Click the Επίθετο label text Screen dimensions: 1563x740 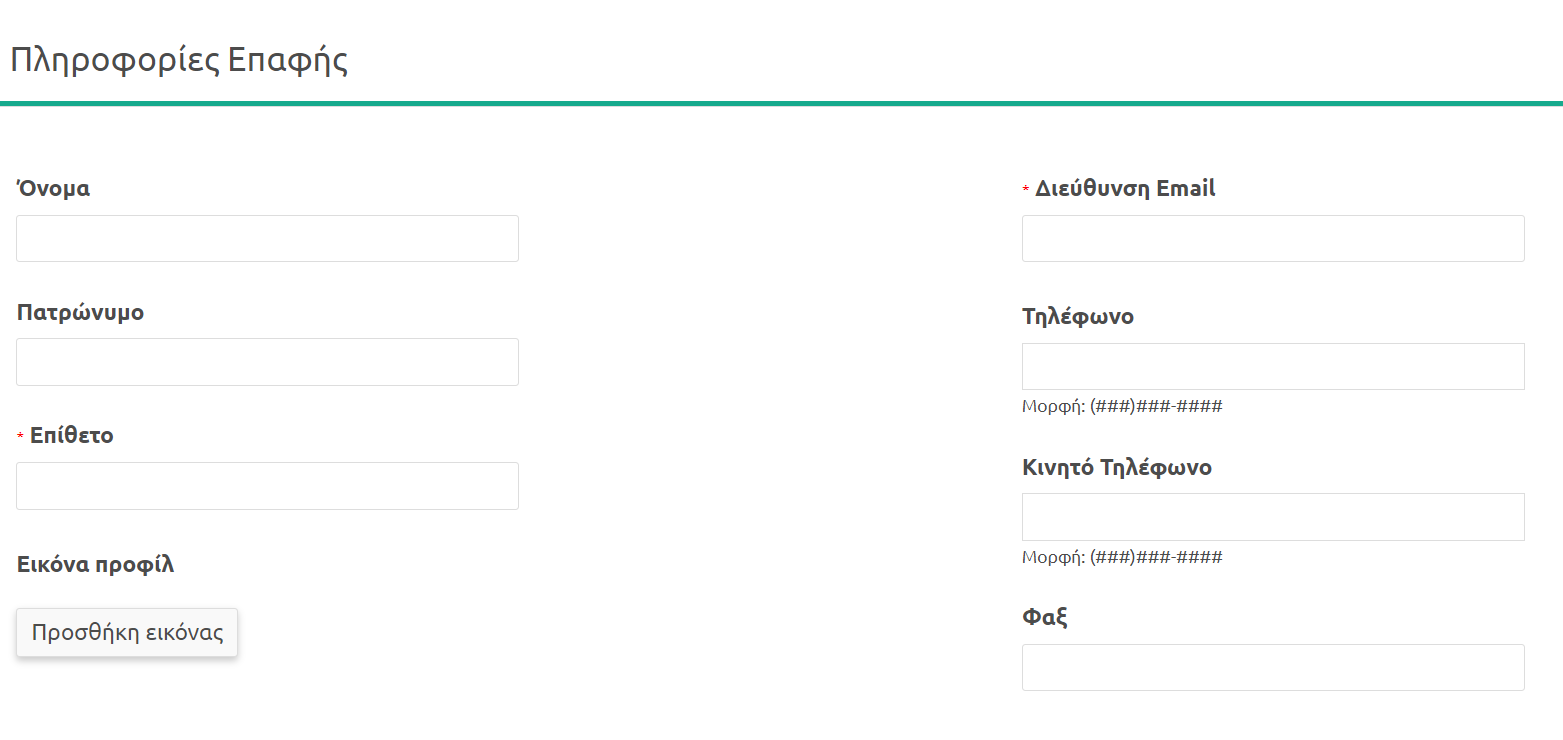tap(72, 436)
